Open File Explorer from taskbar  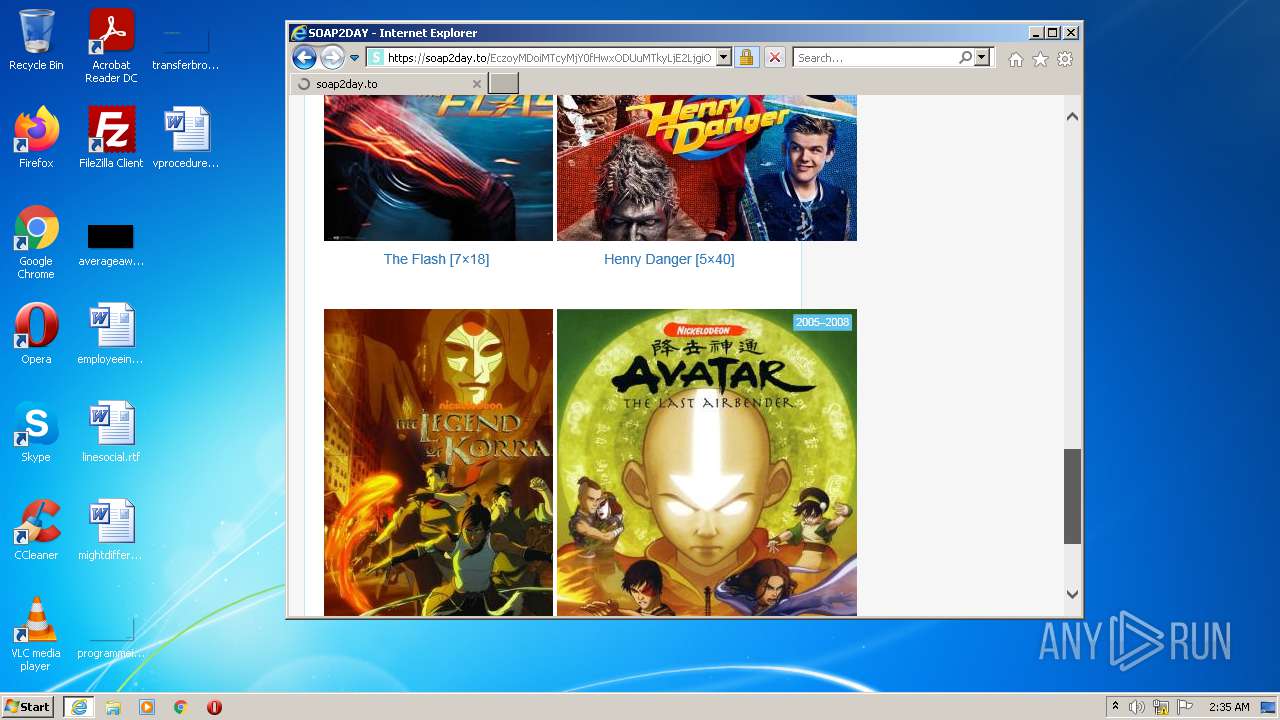[113, 707]
